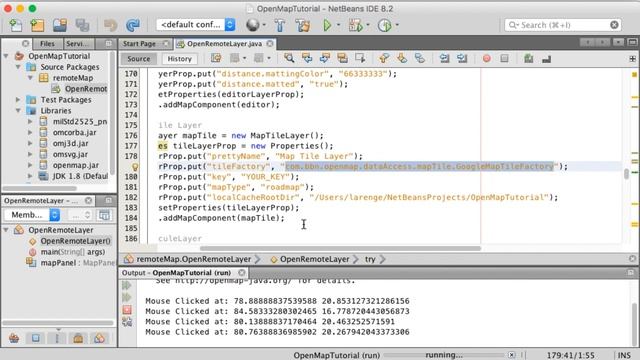Click the Clean and Build icon
640x360 pixels.
point(302,25)
